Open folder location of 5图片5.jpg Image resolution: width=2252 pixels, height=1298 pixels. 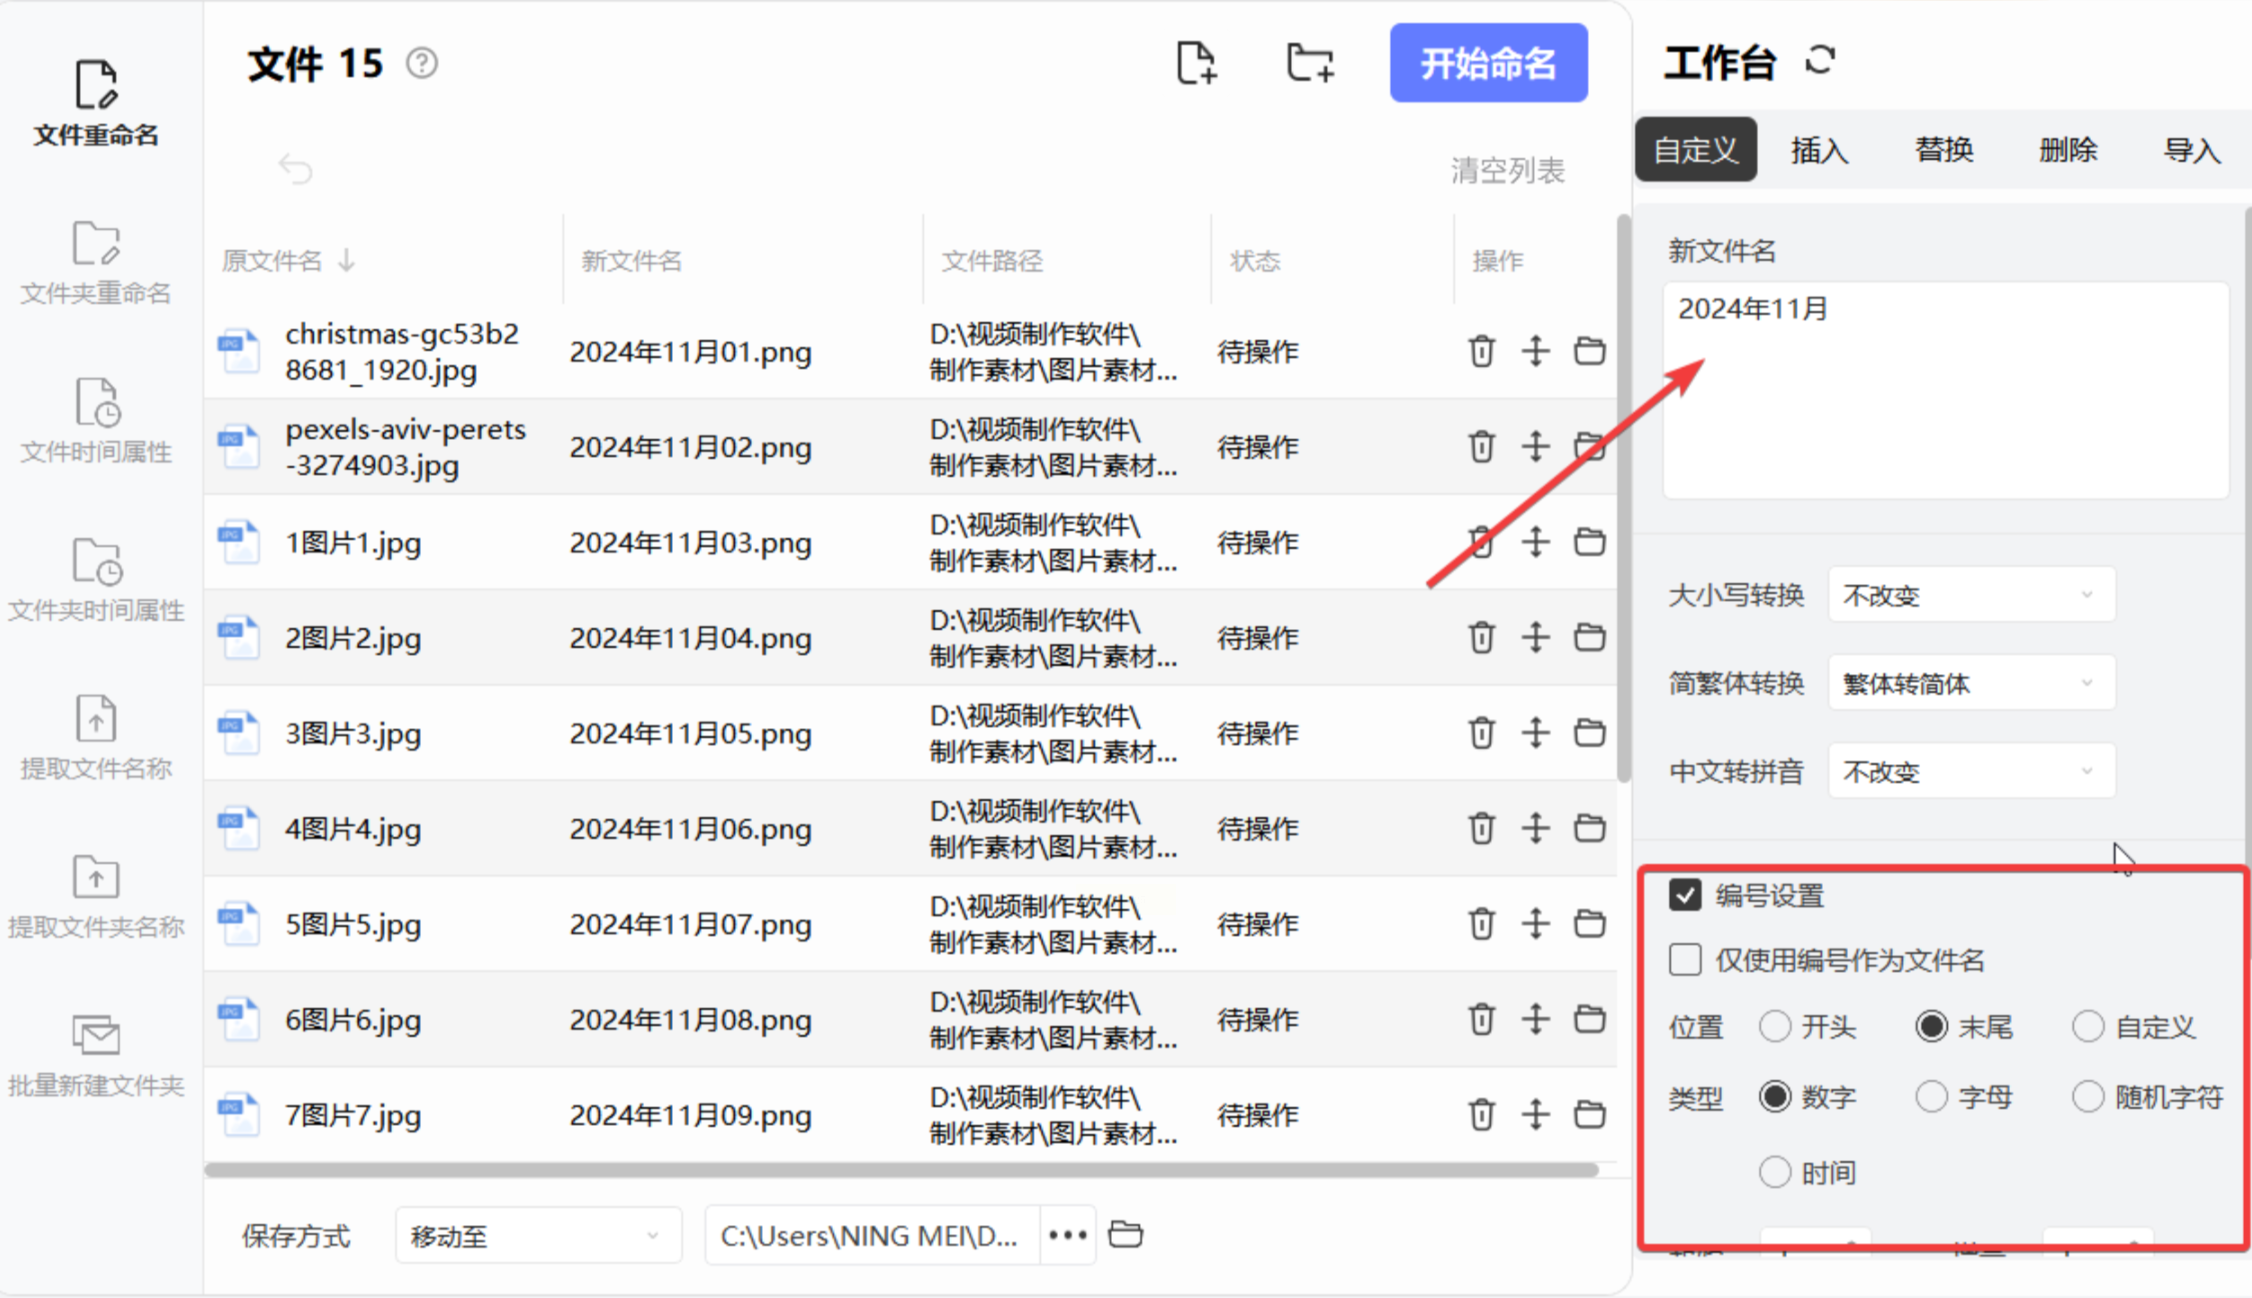point(1589,923)
